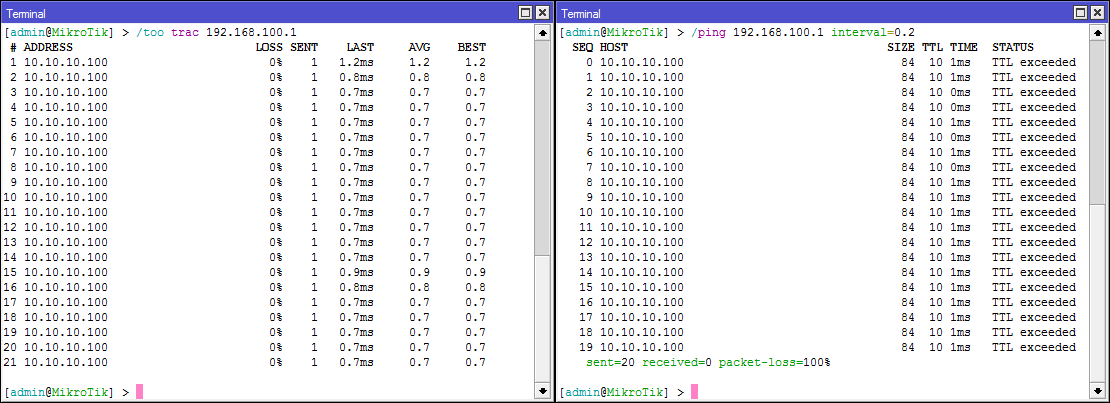Click down arrow of right terminal scrollbar
The height and width of the screenshot is (403, 1110).
pos(1097,391)
